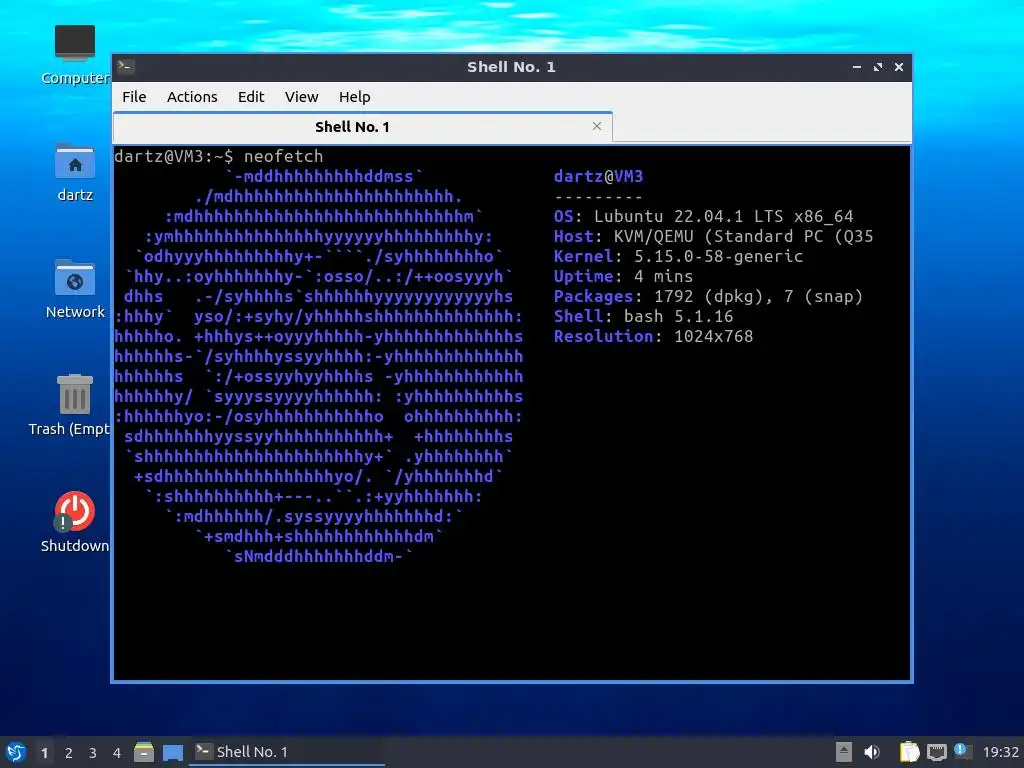
Task: Click Shell No. 1 taskbar entry
Action: coord(287,752)
